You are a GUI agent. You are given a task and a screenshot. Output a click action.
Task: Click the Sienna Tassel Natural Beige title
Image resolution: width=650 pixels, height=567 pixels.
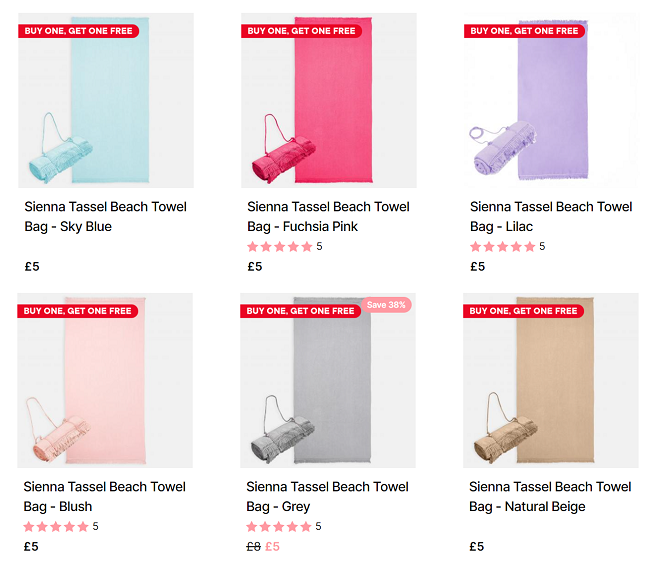point(551,497)
